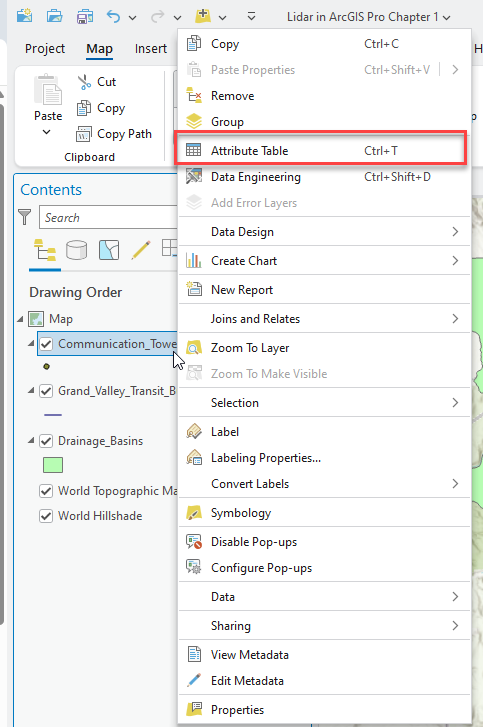Open the Joins and Relates submenu
Viewport: 483px width, 727px height.
click(x=324, y=319)
